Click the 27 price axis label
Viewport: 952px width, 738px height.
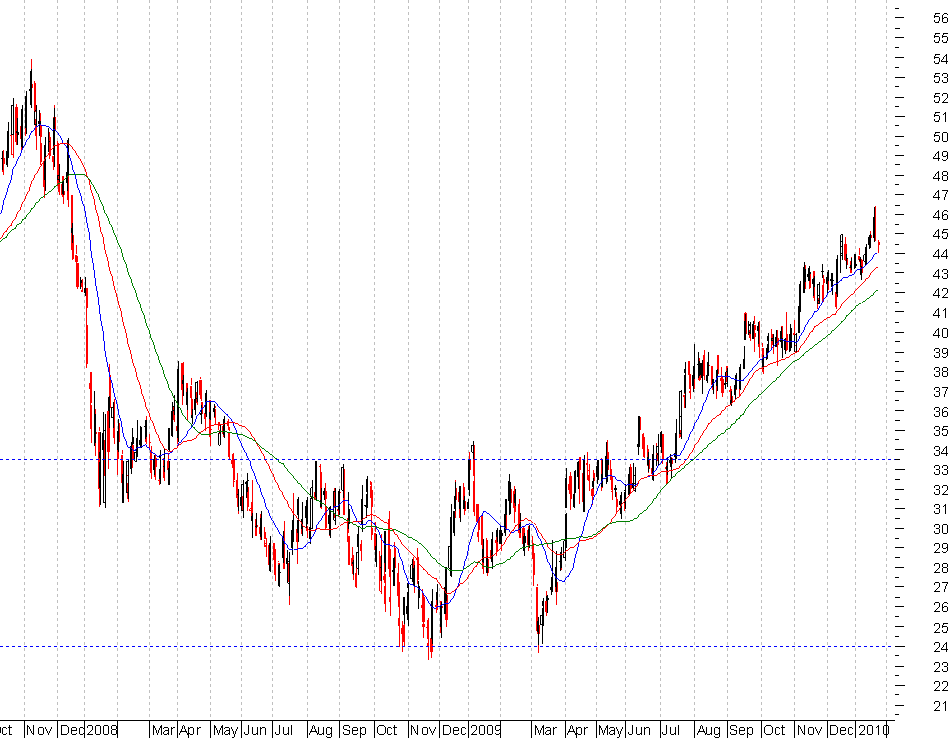click(x=940, y=587)
